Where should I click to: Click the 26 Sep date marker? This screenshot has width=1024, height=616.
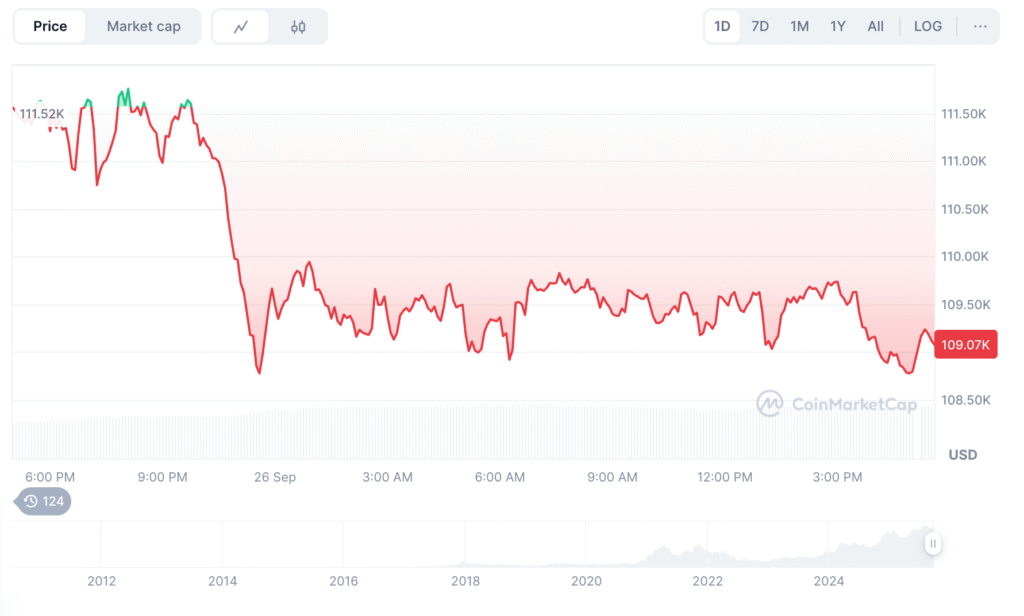coord(275,478)
